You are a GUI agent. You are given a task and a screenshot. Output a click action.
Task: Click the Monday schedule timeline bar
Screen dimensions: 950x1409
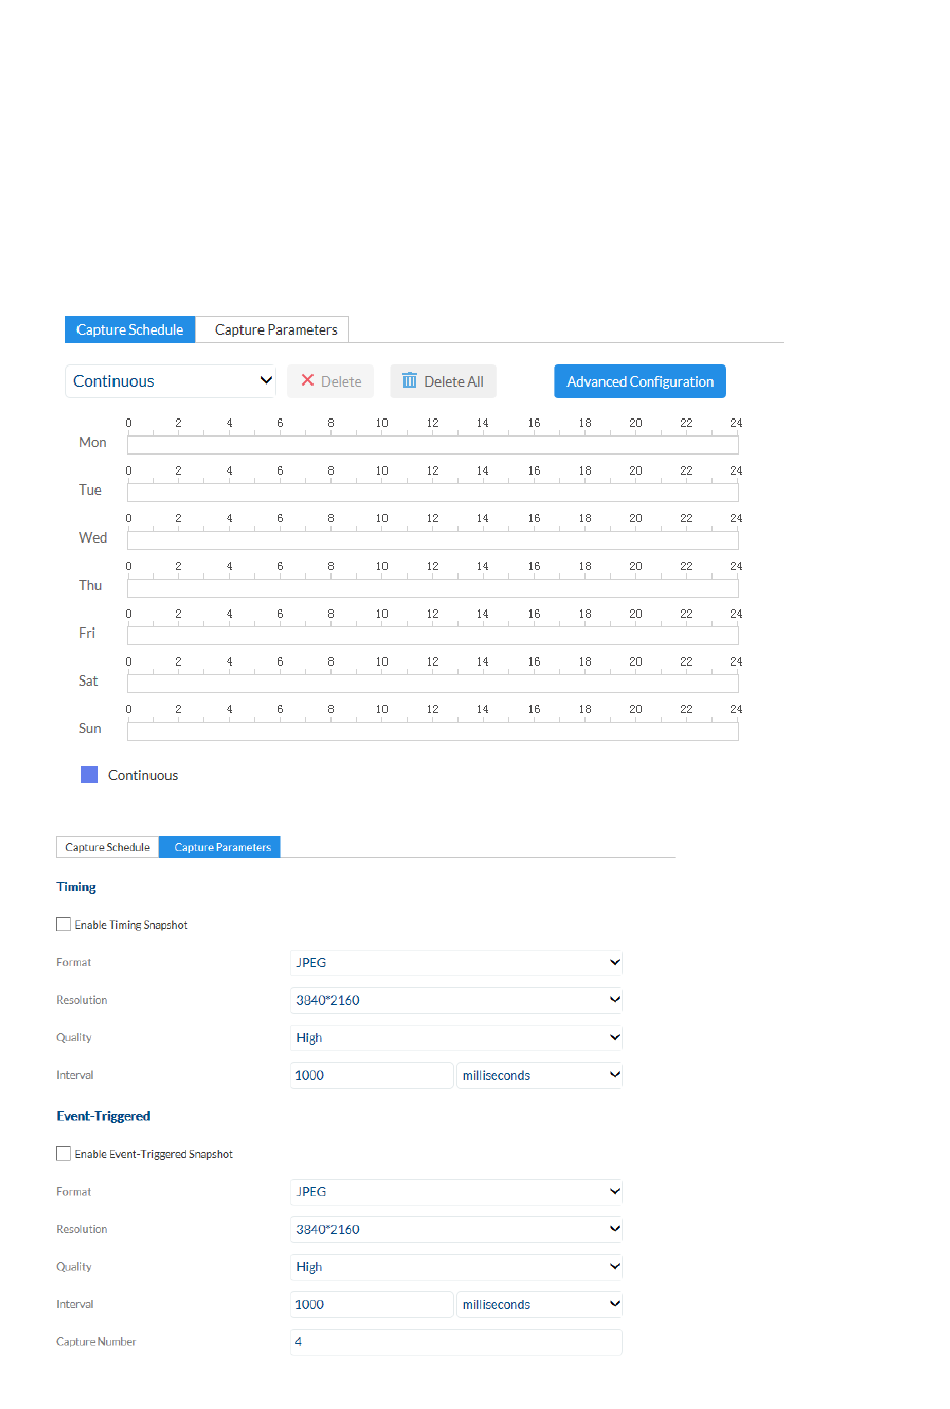(x=432, y=445)
